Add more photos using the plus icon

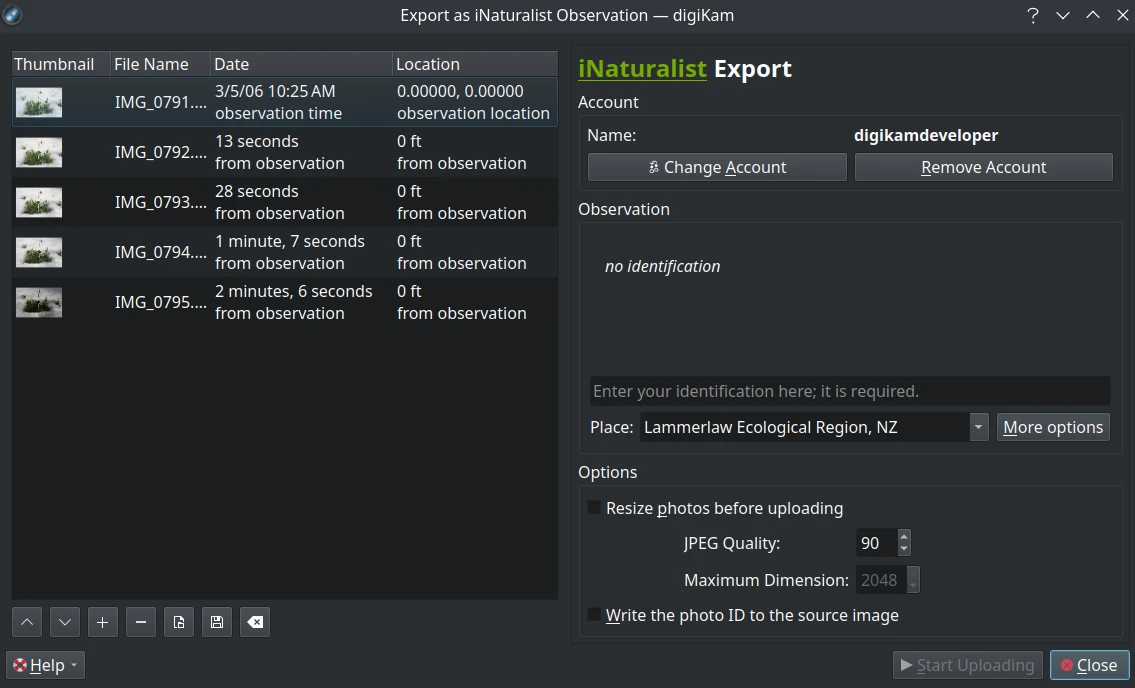coord(103,621)
